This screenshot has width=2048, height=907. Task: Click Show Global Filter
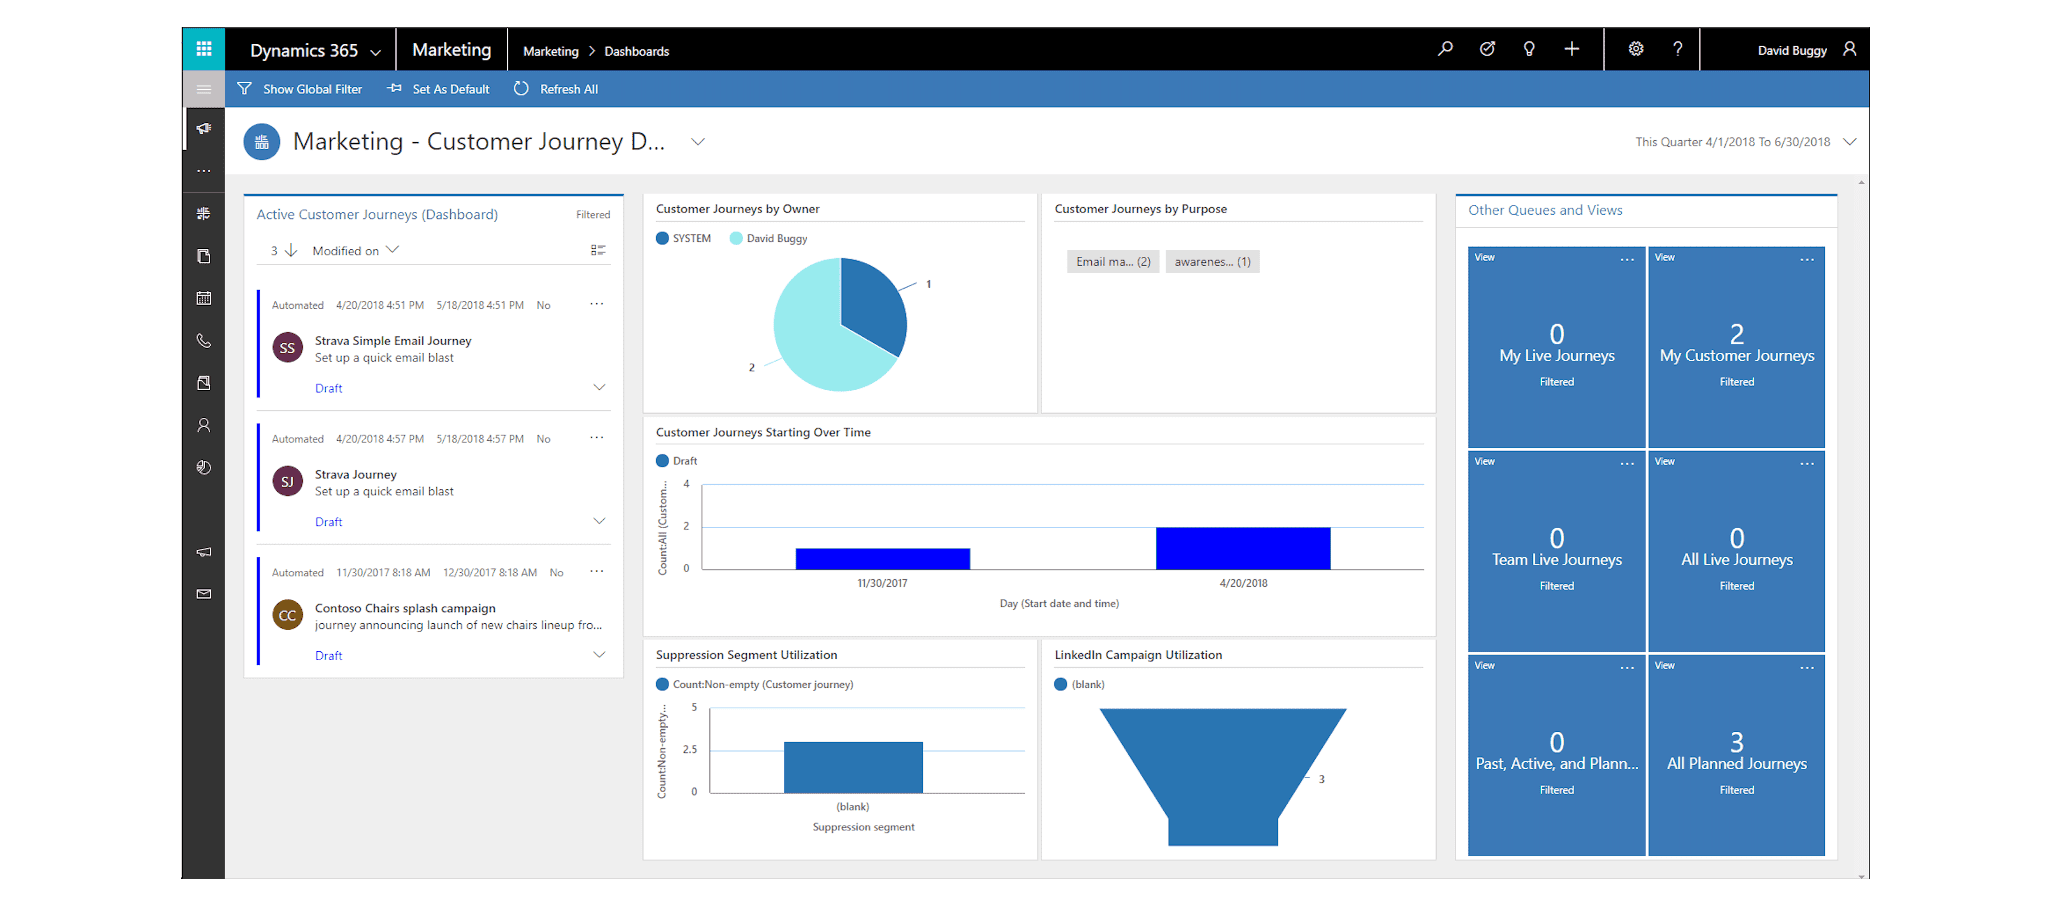click(x=300, y=89)
